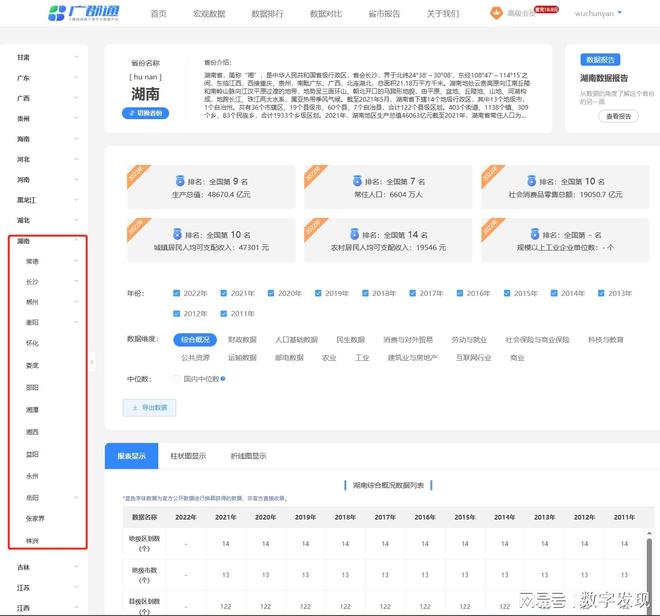Select the 财政数据 dimension
Image resolution: width=660 pixels, height=616 pixels.
click(x=242, y=339)
